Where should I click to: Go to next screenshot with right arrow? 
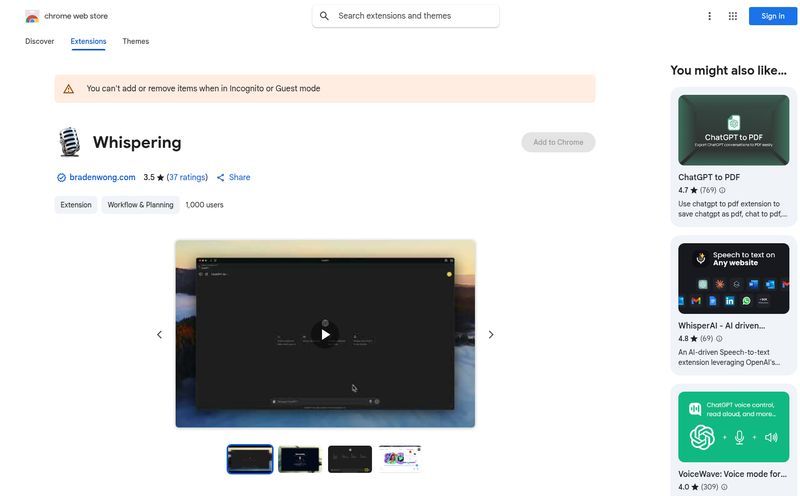click(491, 335)
